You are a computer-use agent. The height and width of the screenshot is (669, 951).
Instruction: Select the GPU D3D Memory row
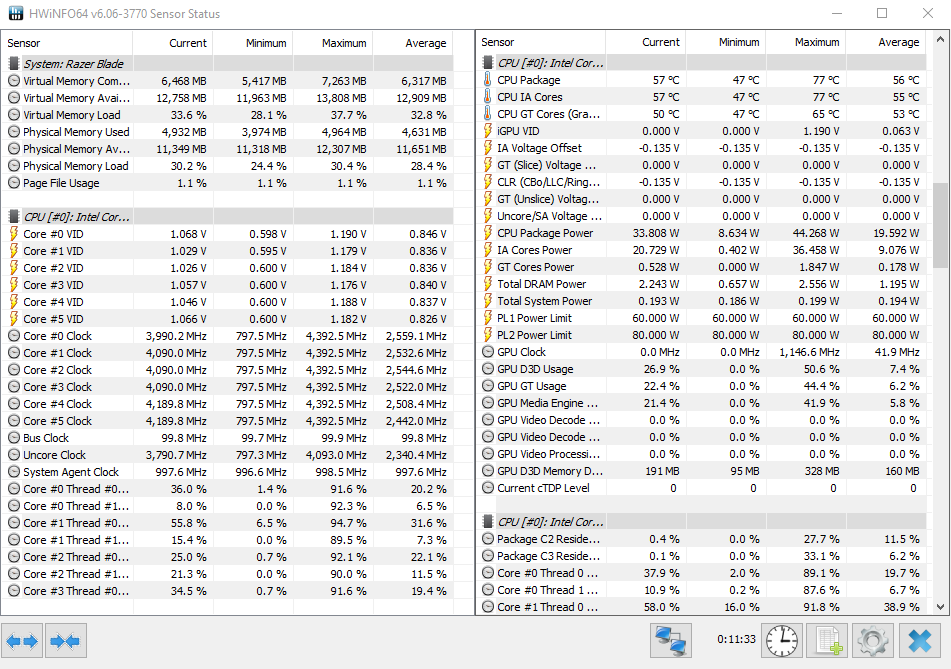[702, 471]
